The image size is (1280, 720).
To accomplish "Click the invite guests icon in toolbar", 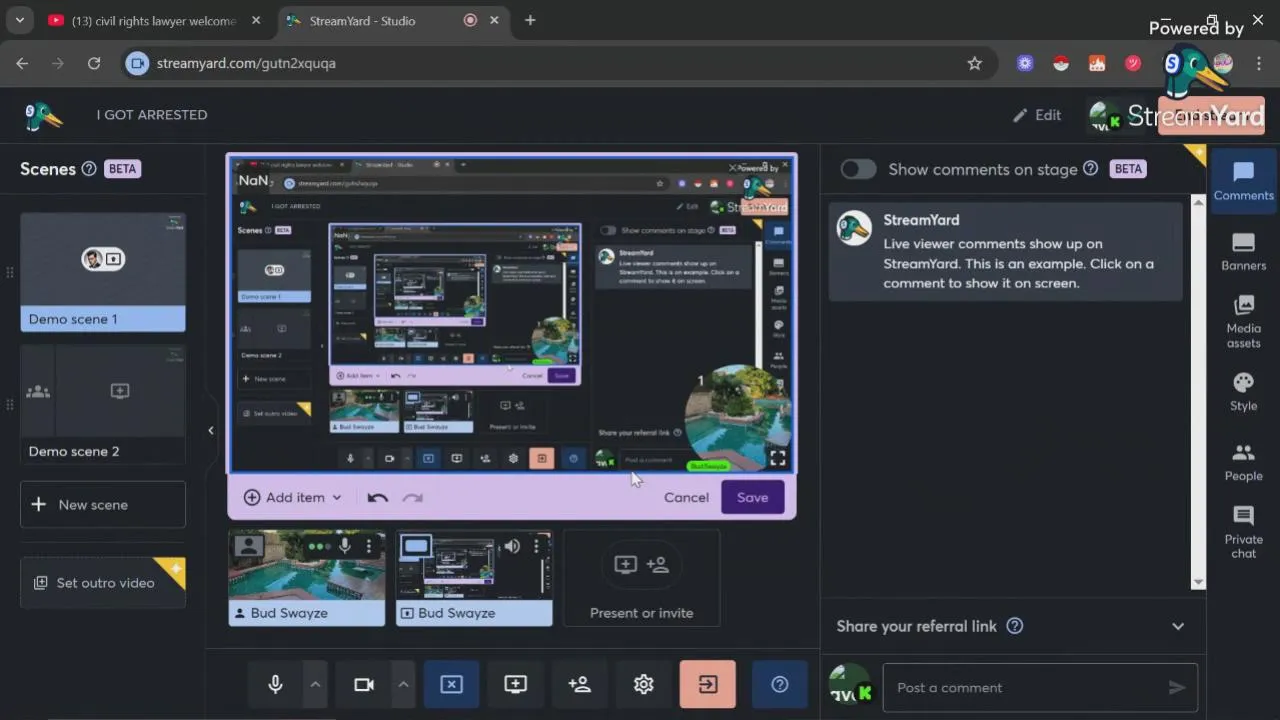I will [x=579, y=685].
